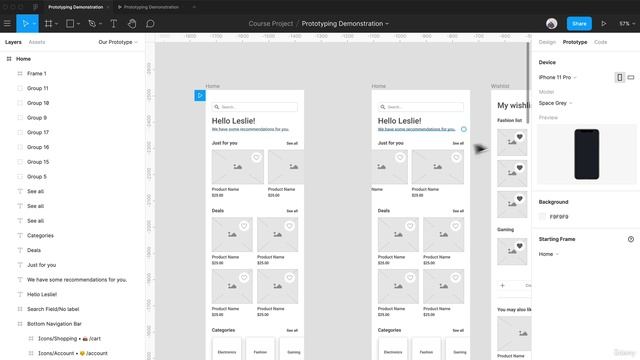640x360 pixels.
Task: Present the prototype with play icon
Action: [604, 24]
